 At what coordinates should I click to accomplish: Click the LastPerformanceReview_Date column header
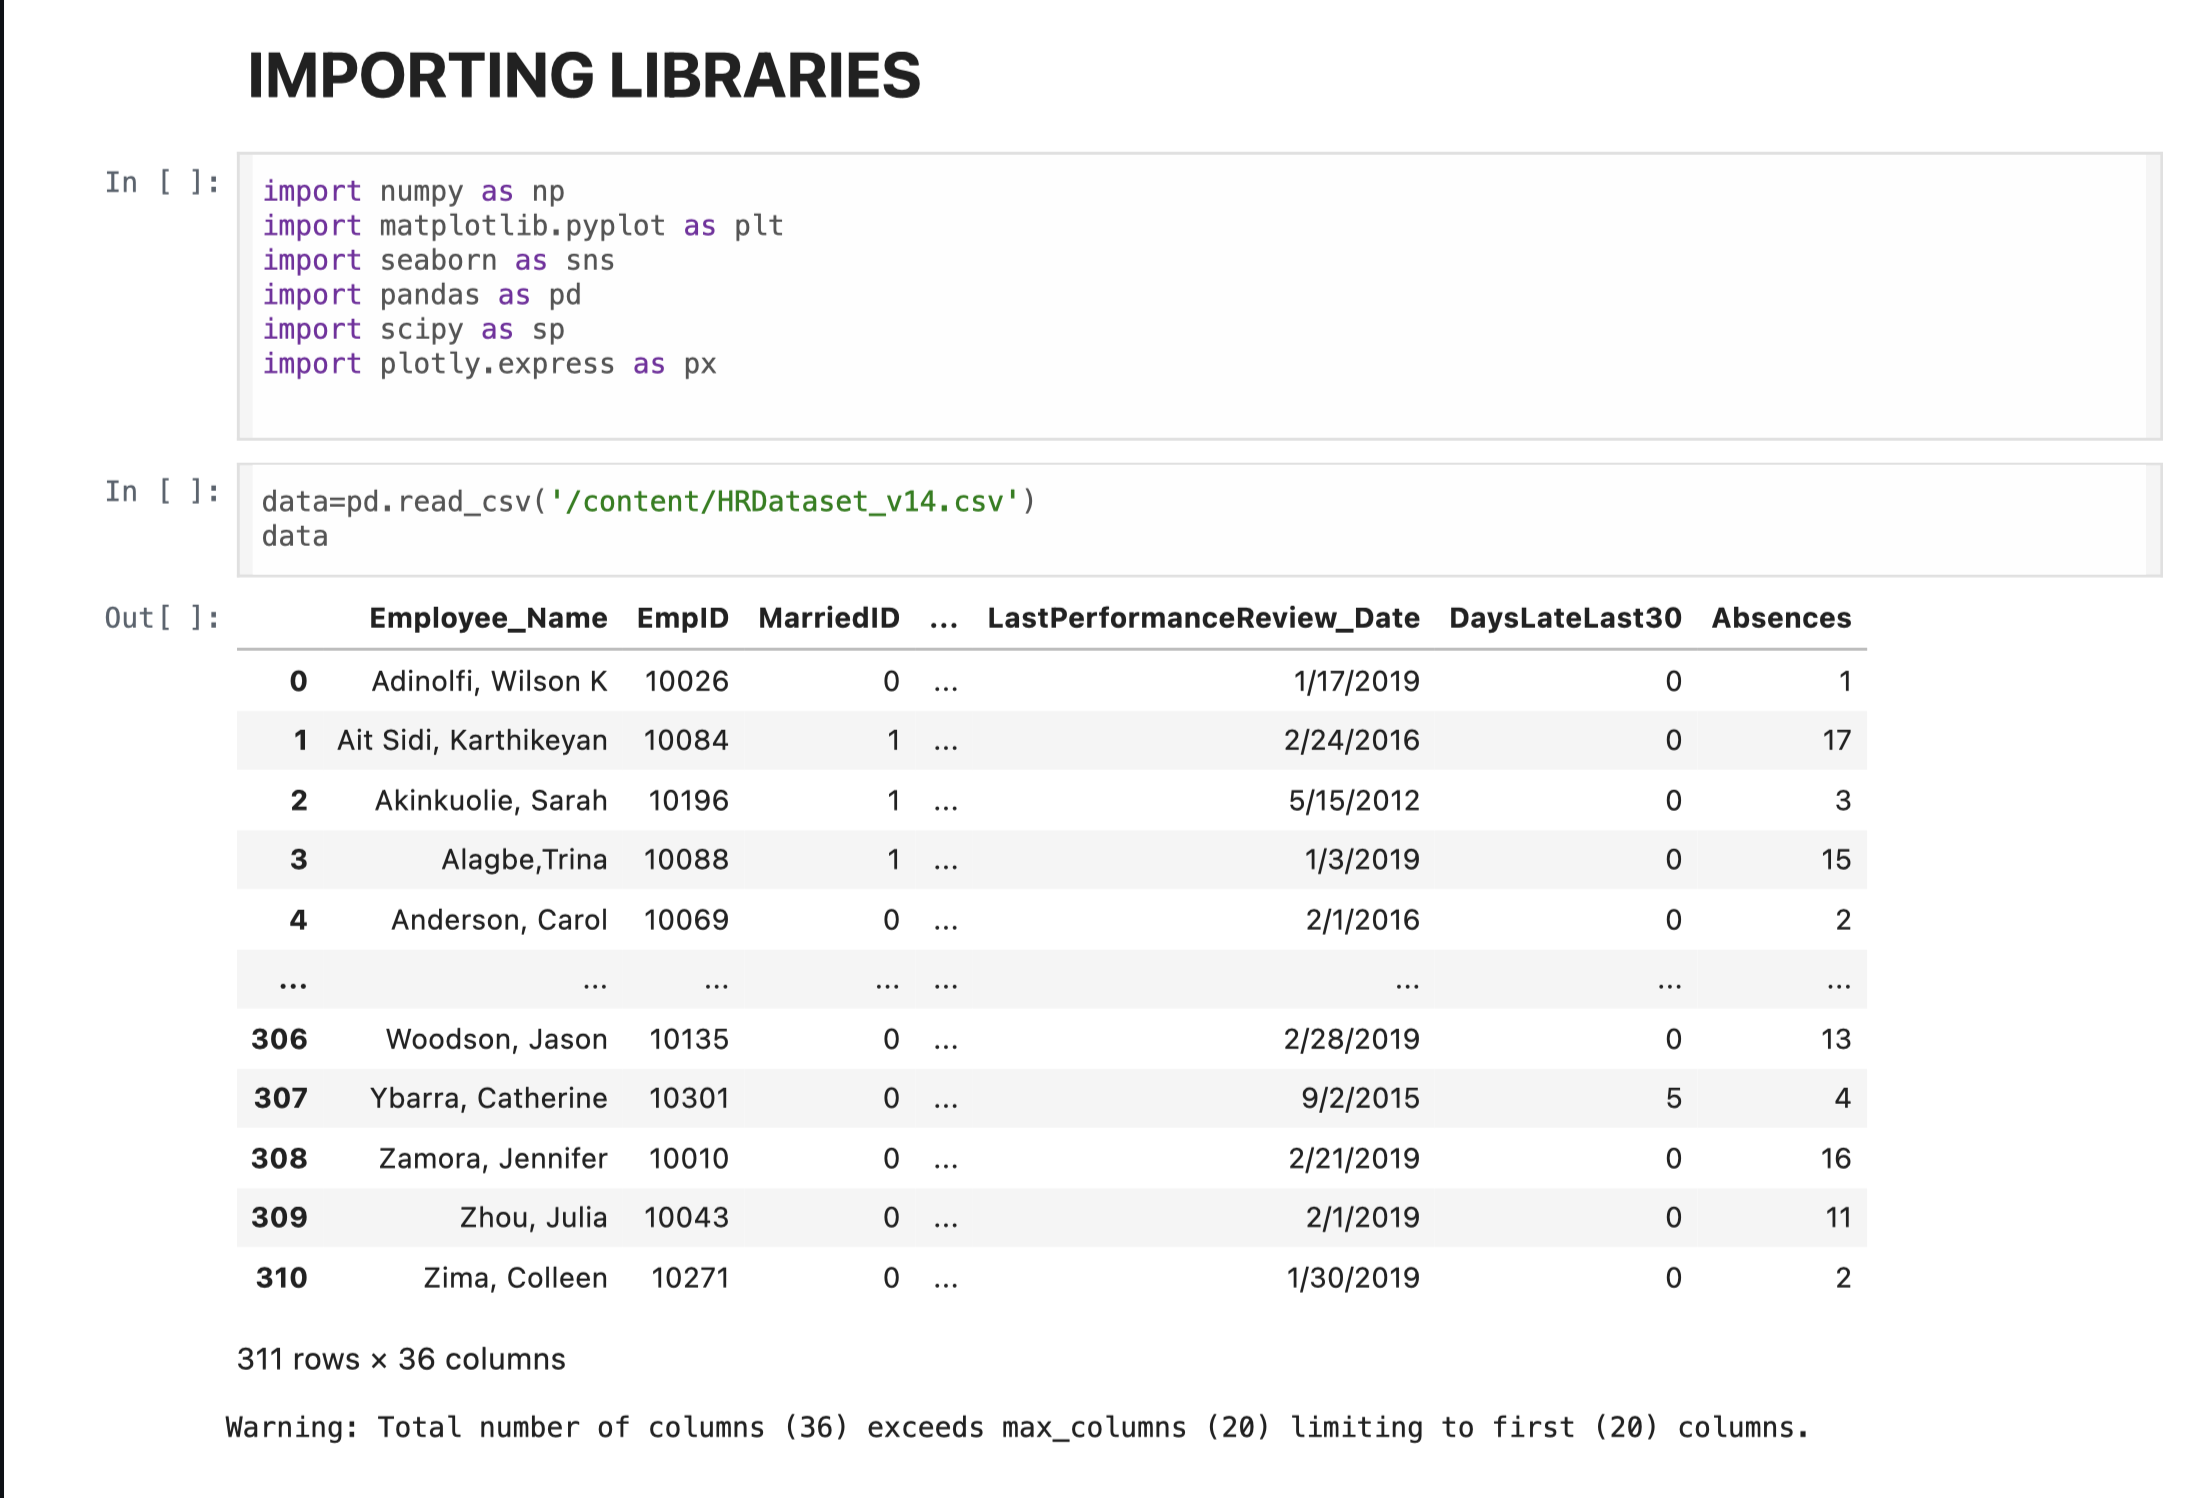(1203, 618)
